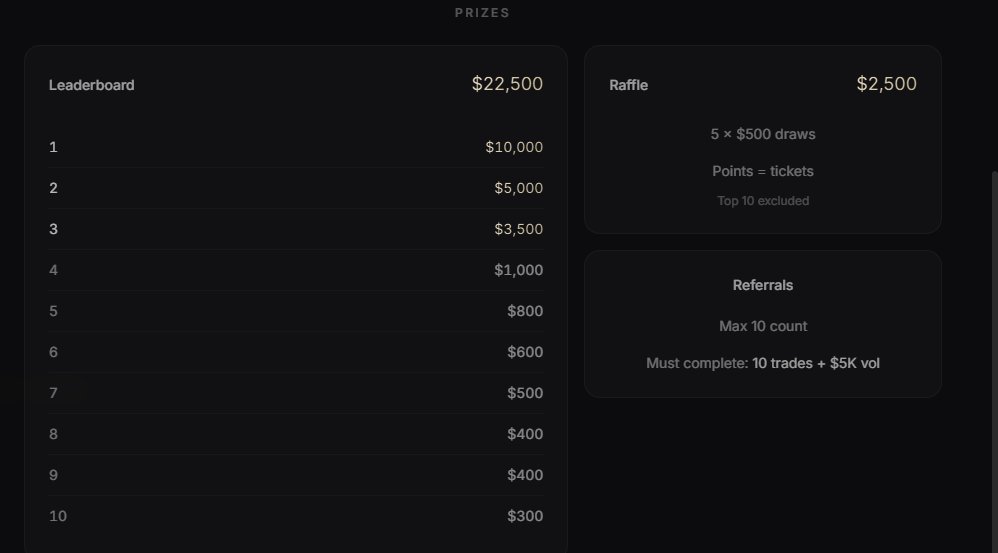This screenshot has height=553, width=998.
Task: Select the $2,500 raffle total
Action: tap(886, 84)
